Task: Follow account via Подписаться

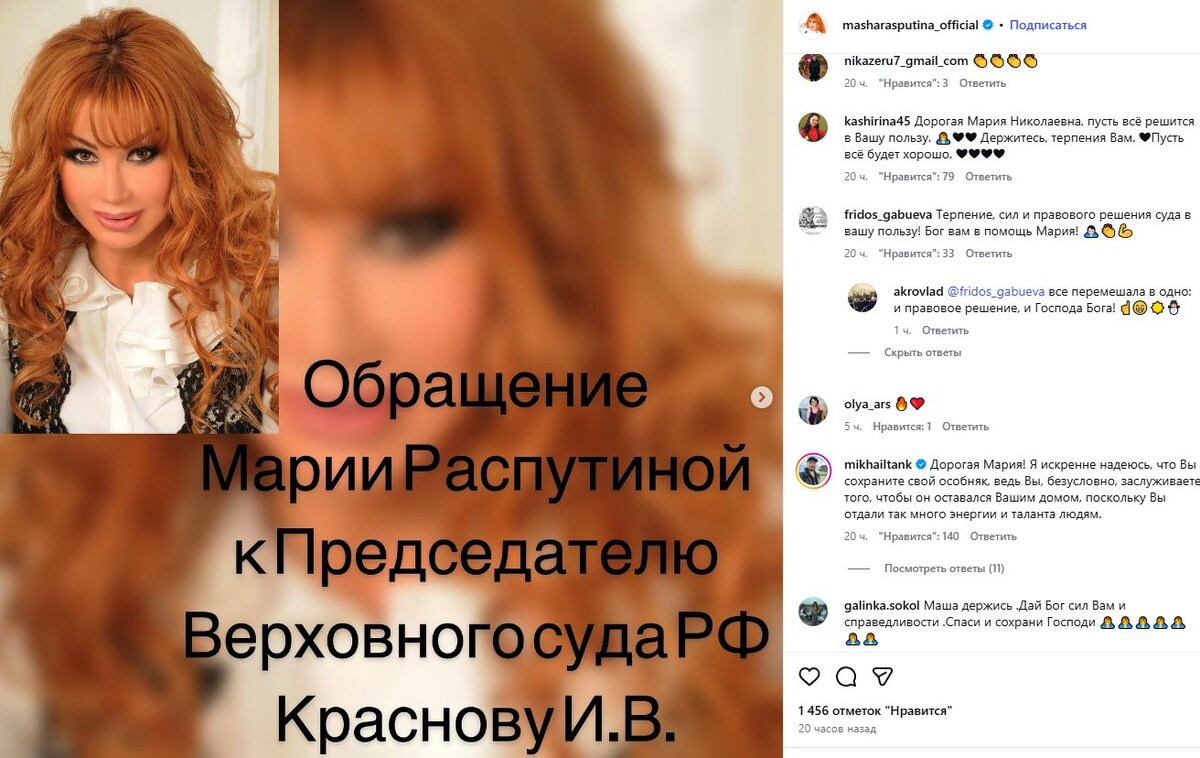Action: (x=1048, y=25)
